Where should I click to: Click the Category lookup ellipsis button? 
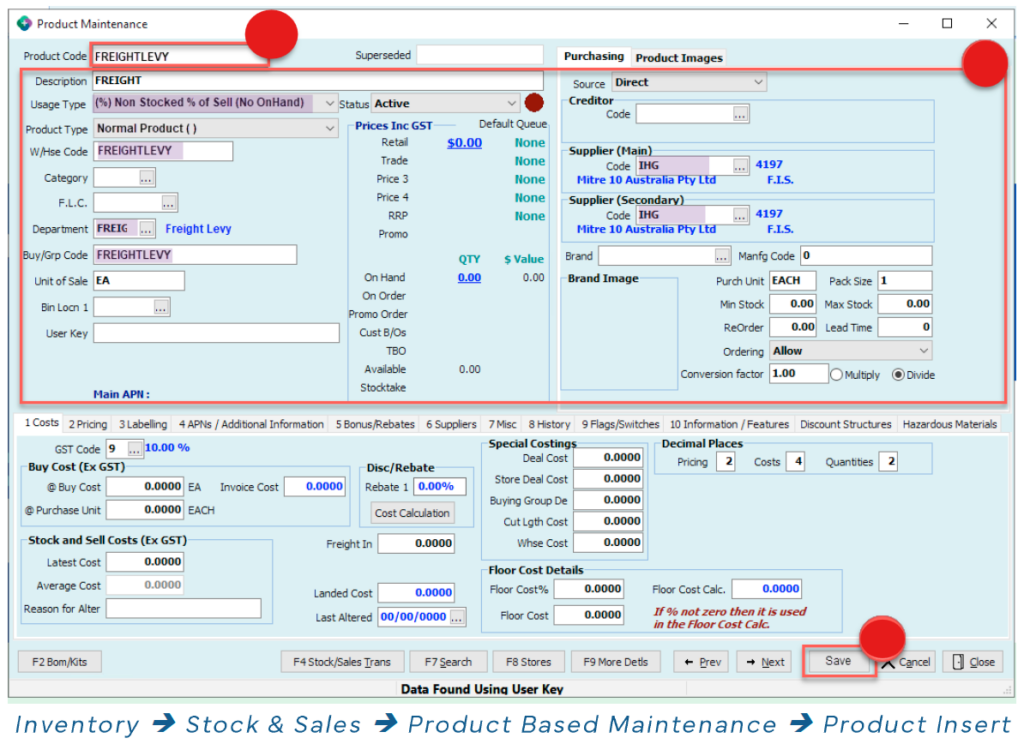coord(147,178)
